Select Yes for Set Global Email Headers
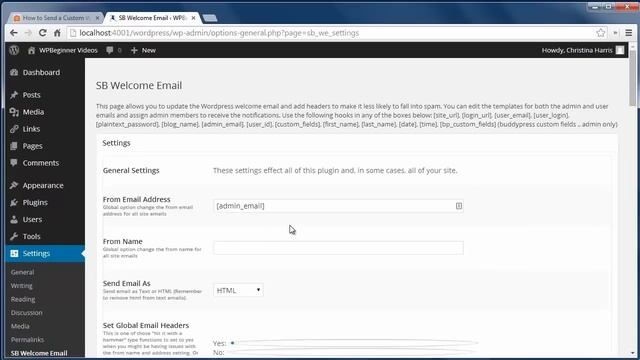This screenshot has width=640, height=360. 232,343
